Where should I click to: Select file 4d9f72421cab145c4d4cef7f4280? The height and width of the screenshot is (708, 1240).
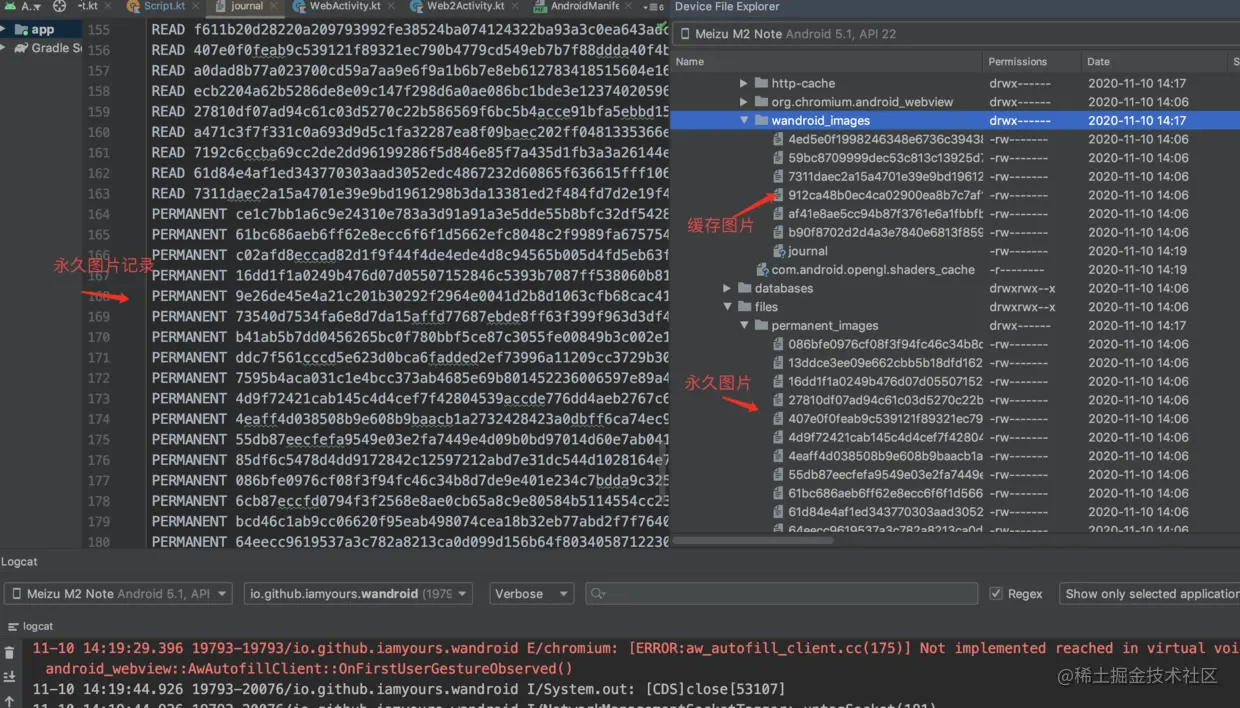885,437
